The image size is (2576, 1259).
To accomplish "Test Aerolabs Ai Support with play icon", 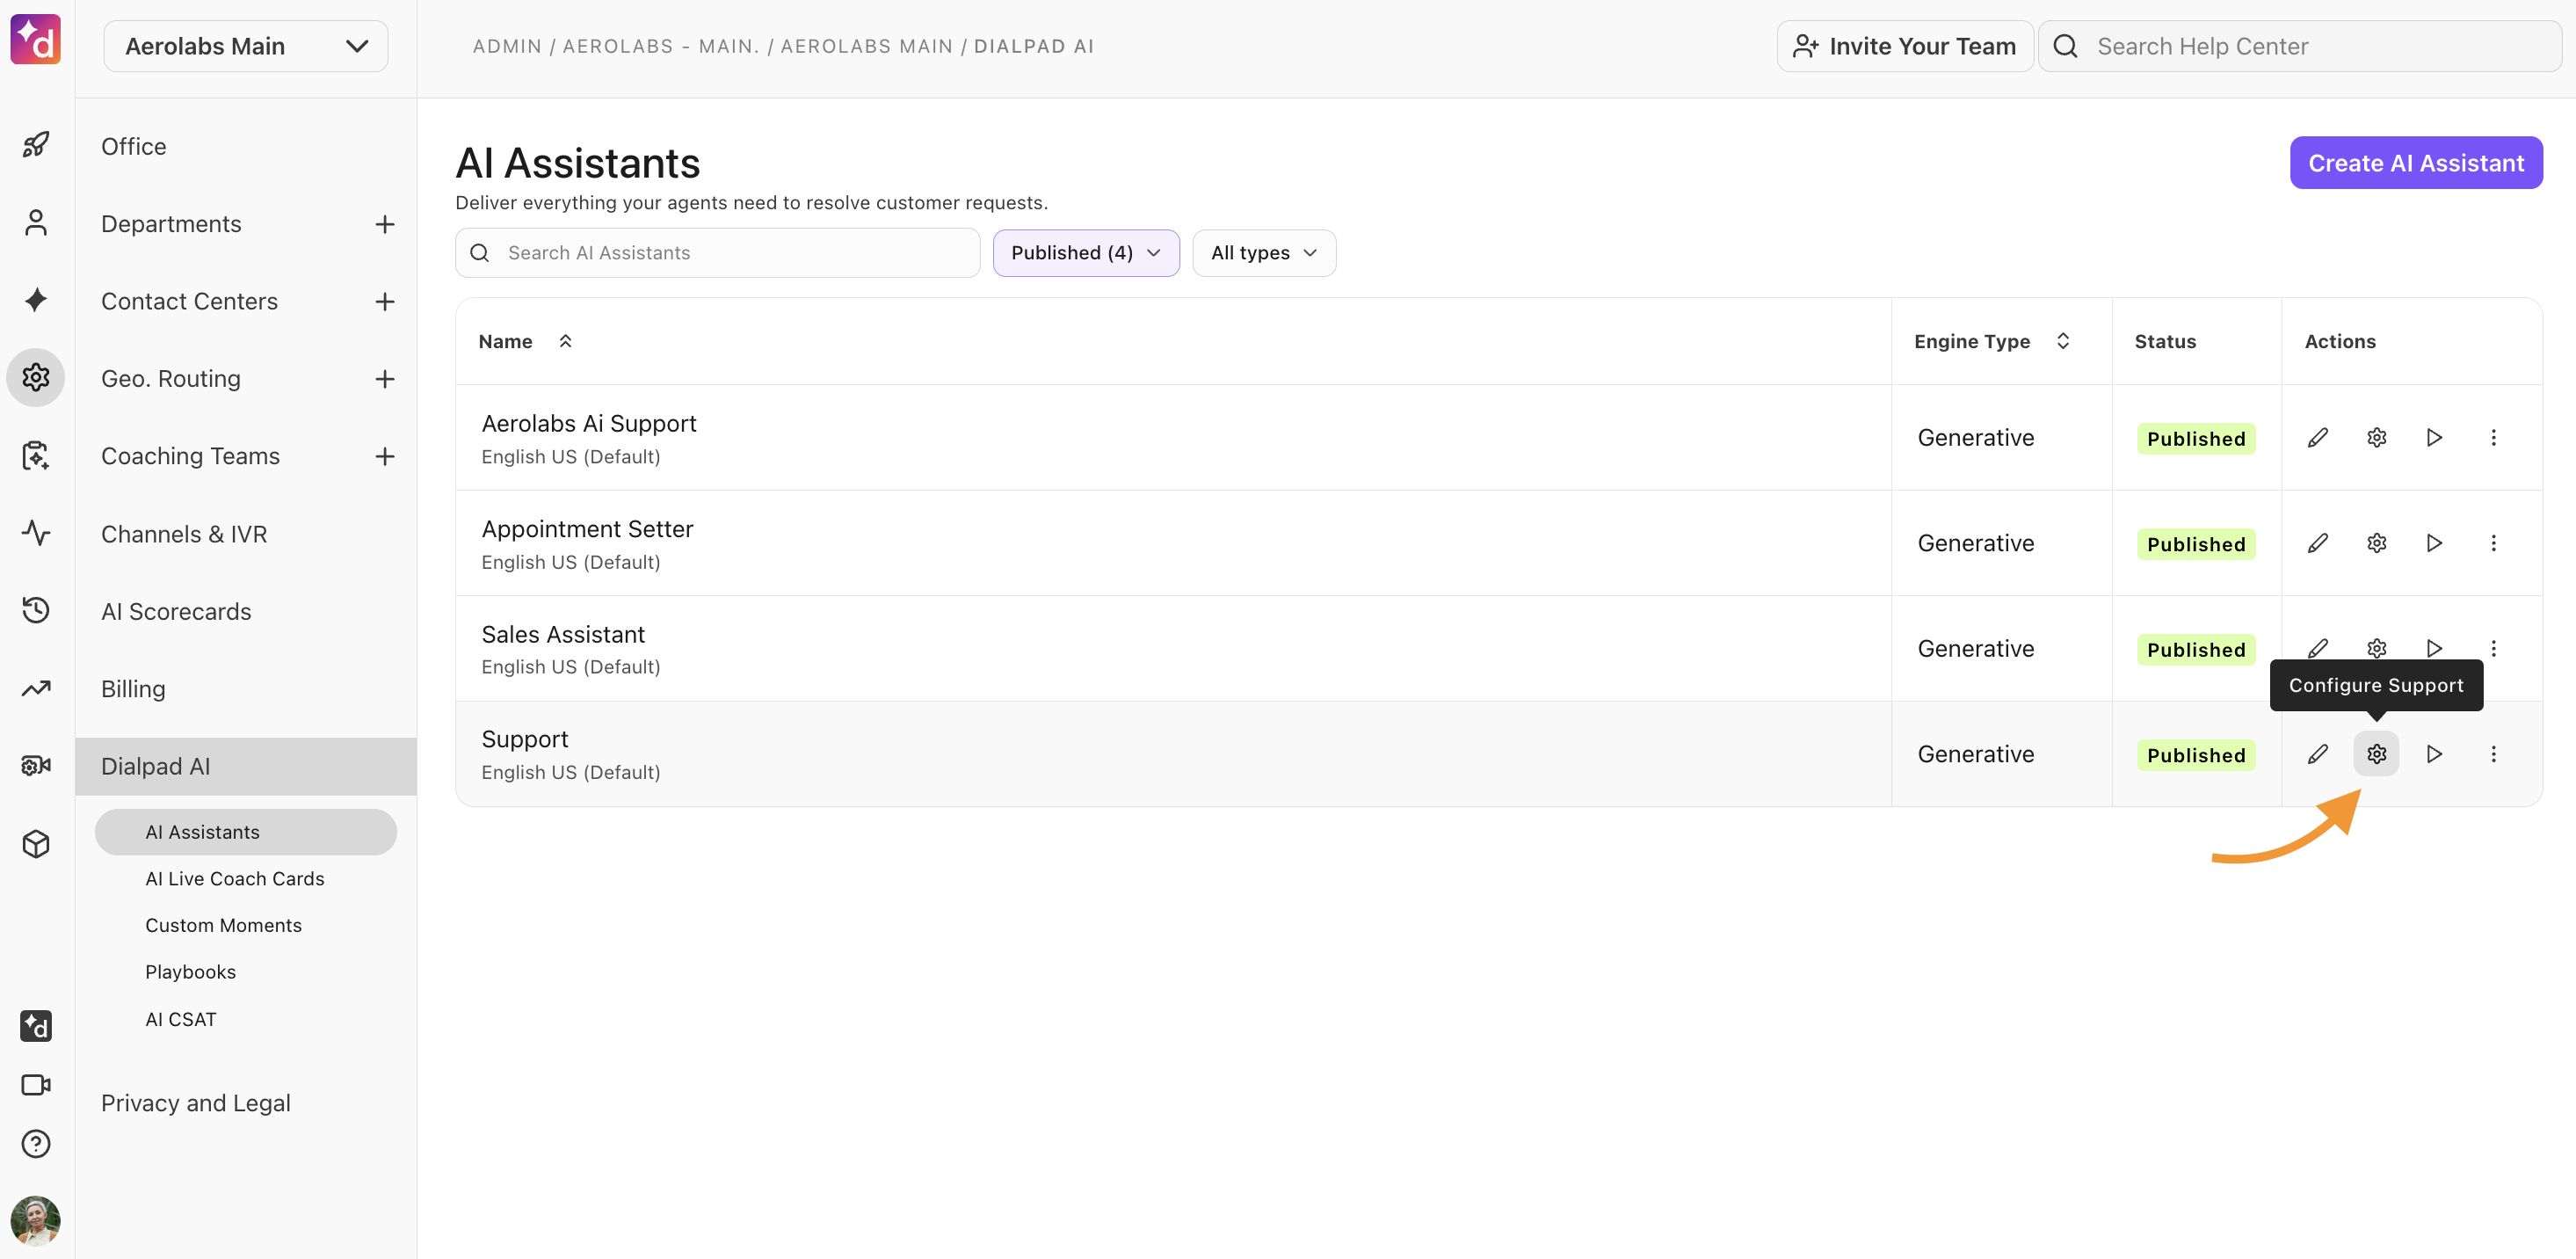I will pyautogui.click(x=2435, y=438).
